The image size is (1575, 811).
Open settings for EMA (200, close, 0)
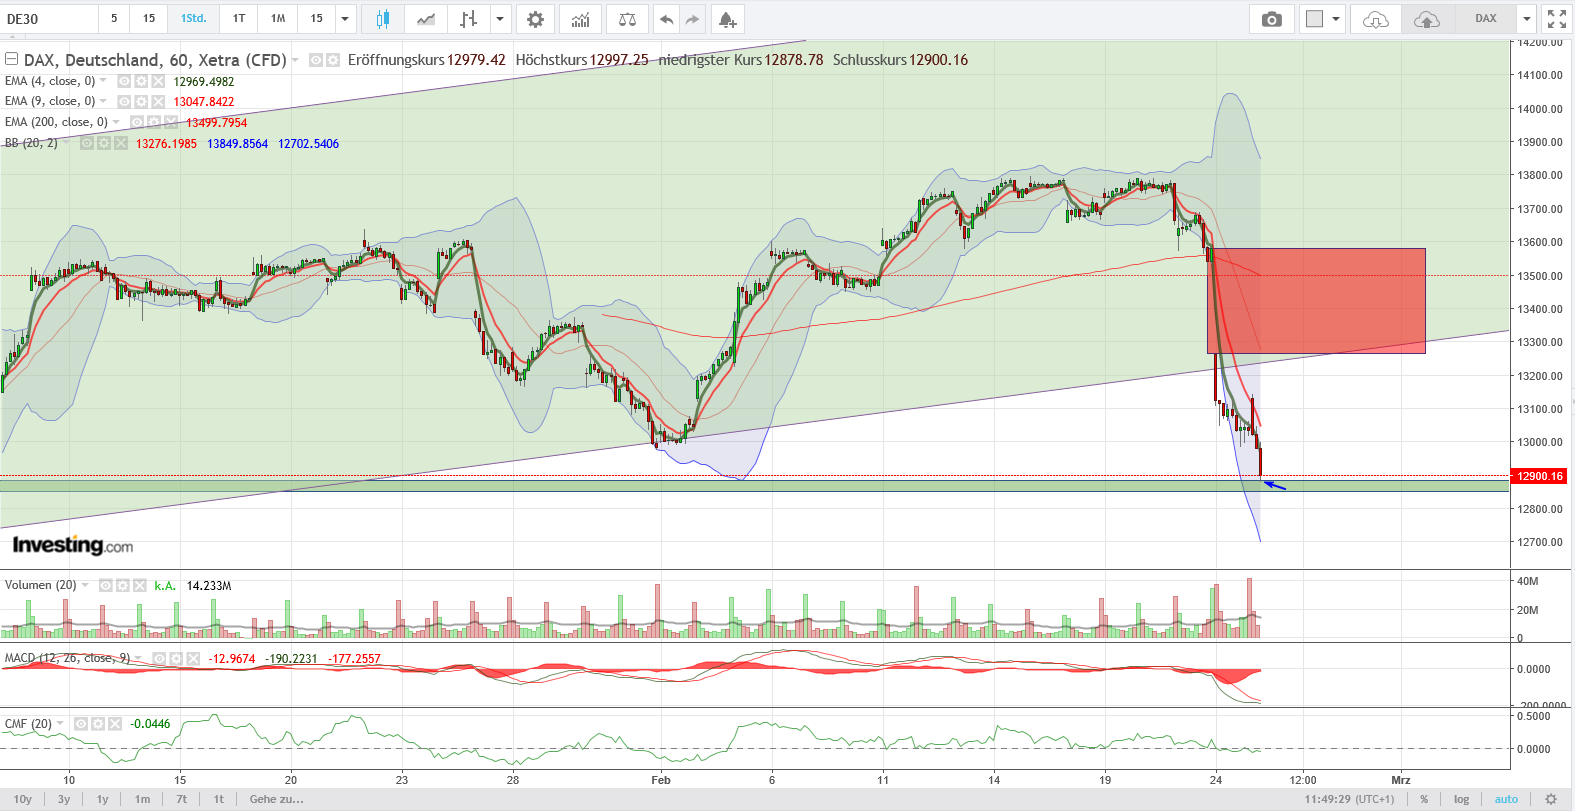tap(154, 122)
